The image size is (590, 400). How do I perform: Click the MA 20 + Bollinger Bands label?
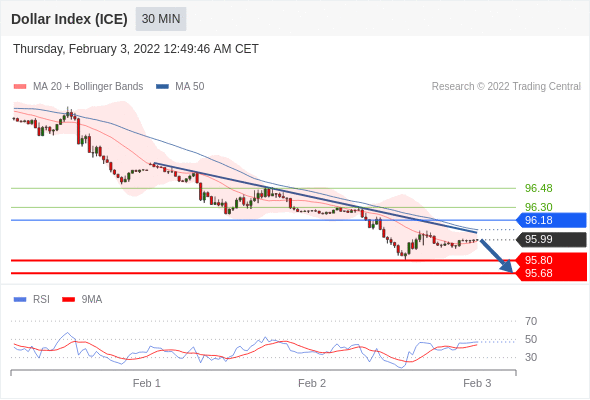tap(88, 87)
